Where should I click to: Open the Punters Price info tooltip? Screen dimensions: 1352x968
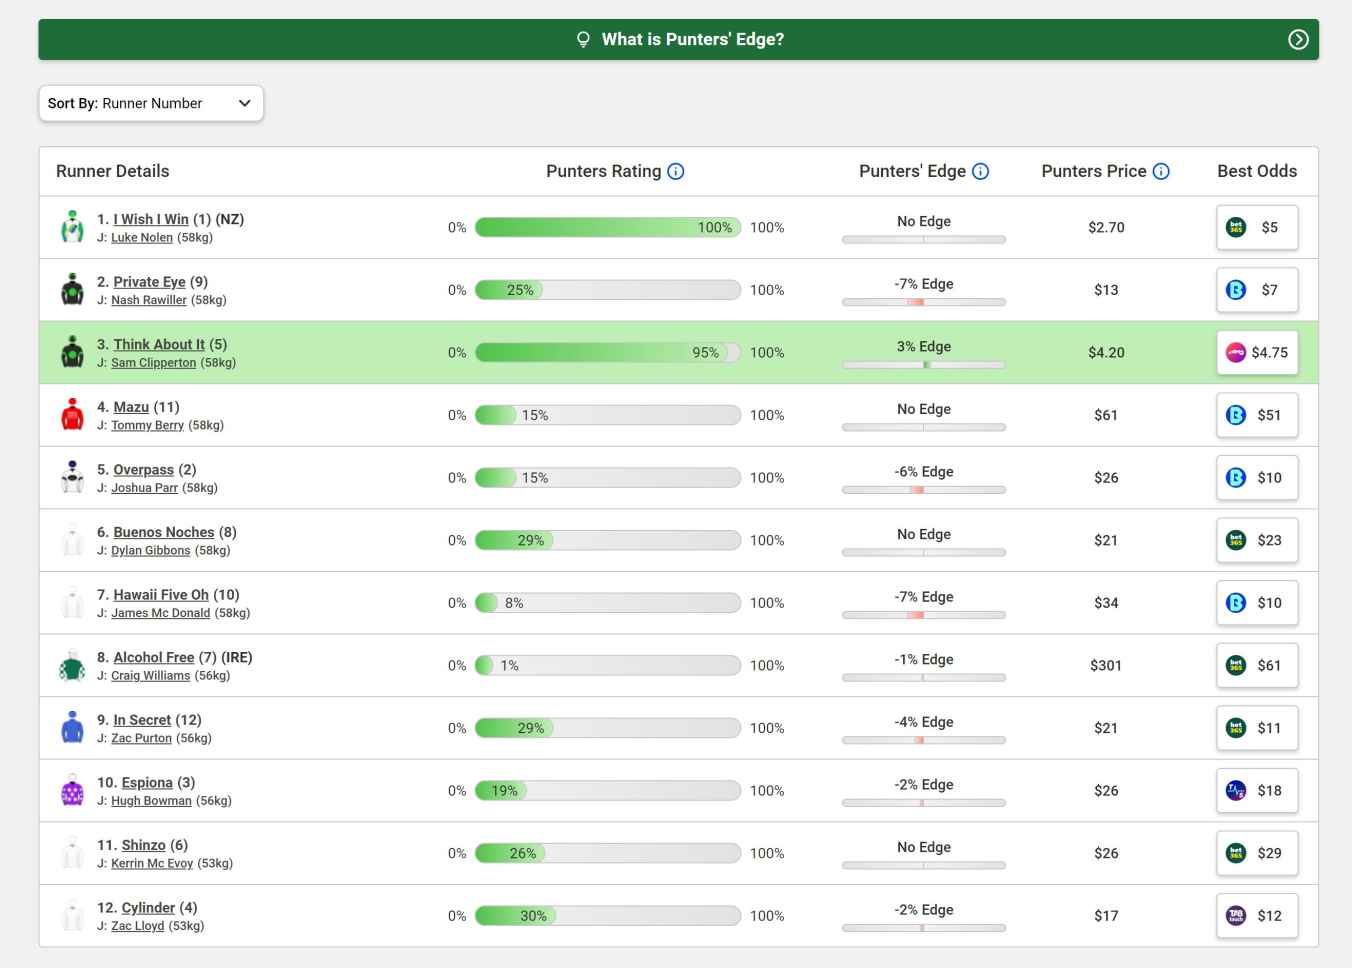pos(1161,170)
